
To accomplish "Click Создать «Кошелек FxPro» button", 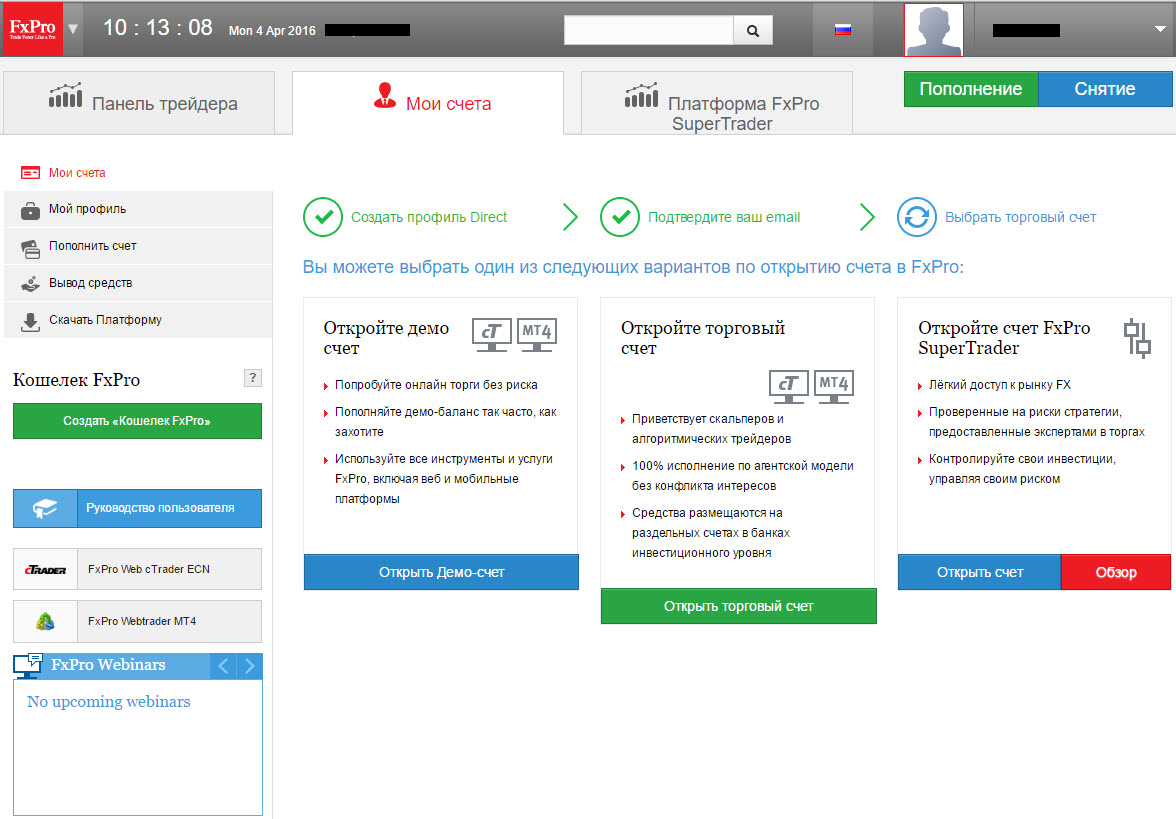I will click(137, 421).
